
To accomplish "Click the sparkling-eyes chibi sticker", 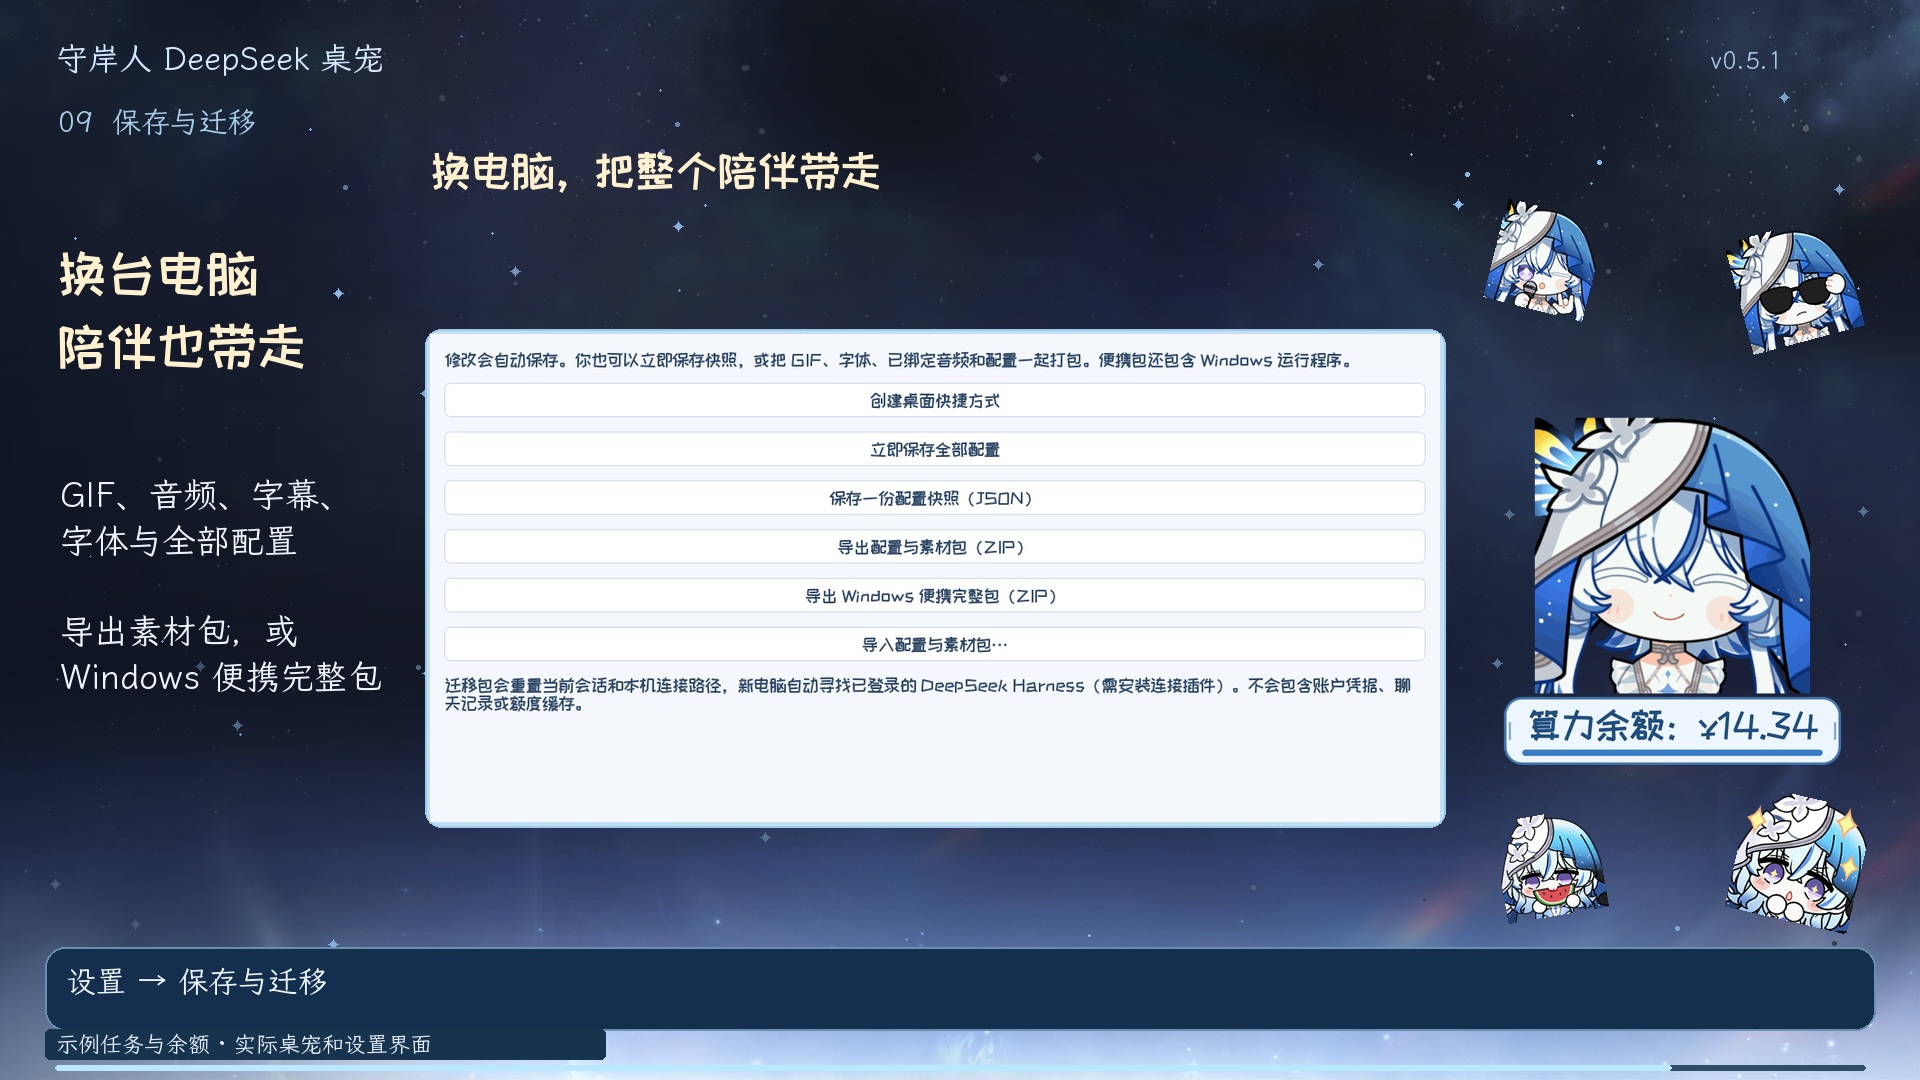I will click(x=1797, y=862).
